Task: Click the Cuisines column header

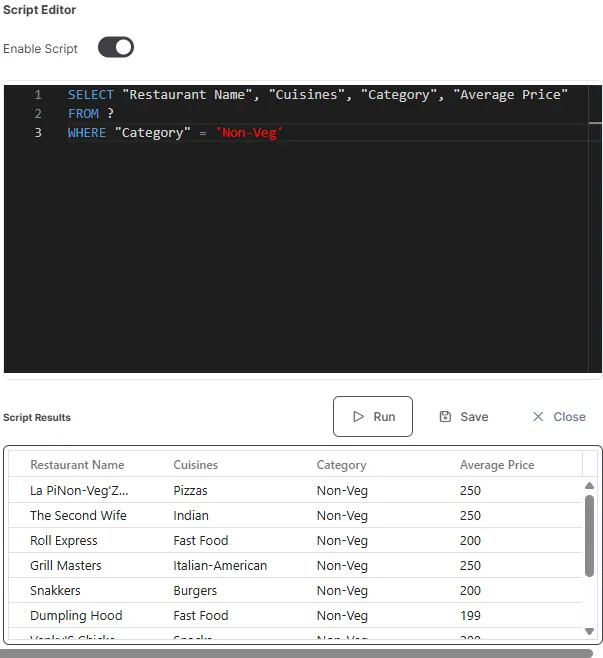Action: [195, 465]
